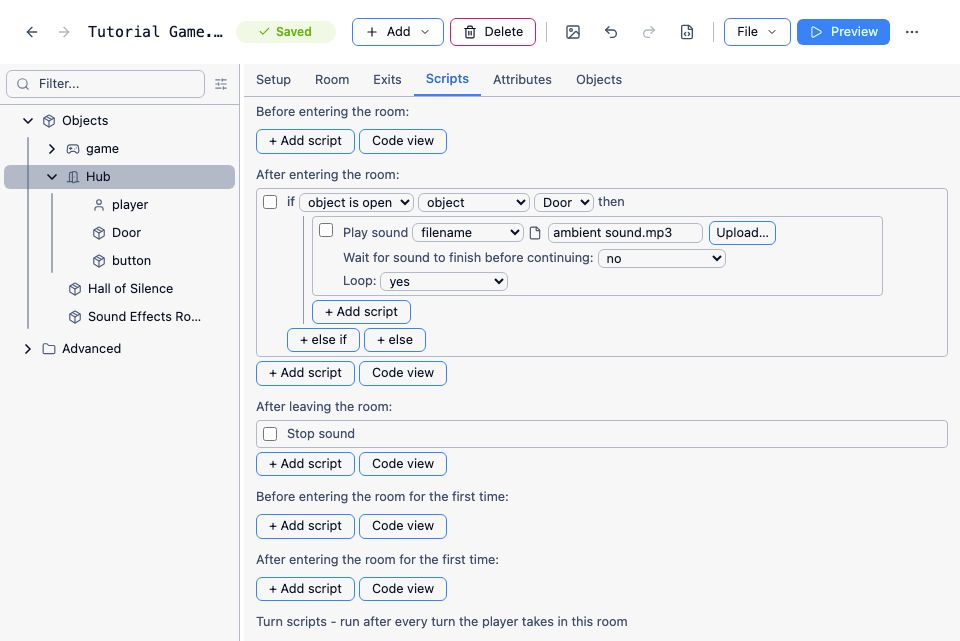Add script for Before entering first time
This screenshot has width=960, height=641.
(306, 526)
